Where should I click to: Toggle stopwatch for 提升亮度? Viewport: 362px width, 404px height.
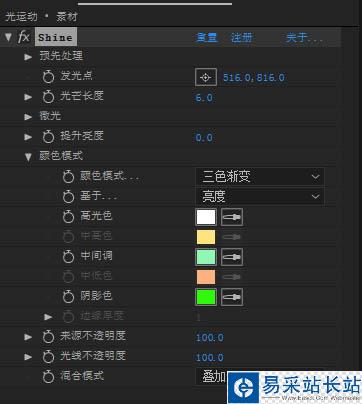pos(48,137)
